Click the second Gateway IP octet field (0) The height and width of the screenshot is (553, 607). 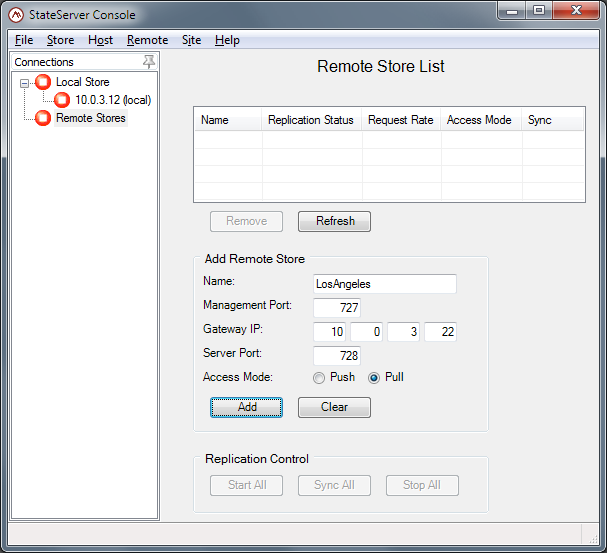pyautogui.click(x=367, y=332)
